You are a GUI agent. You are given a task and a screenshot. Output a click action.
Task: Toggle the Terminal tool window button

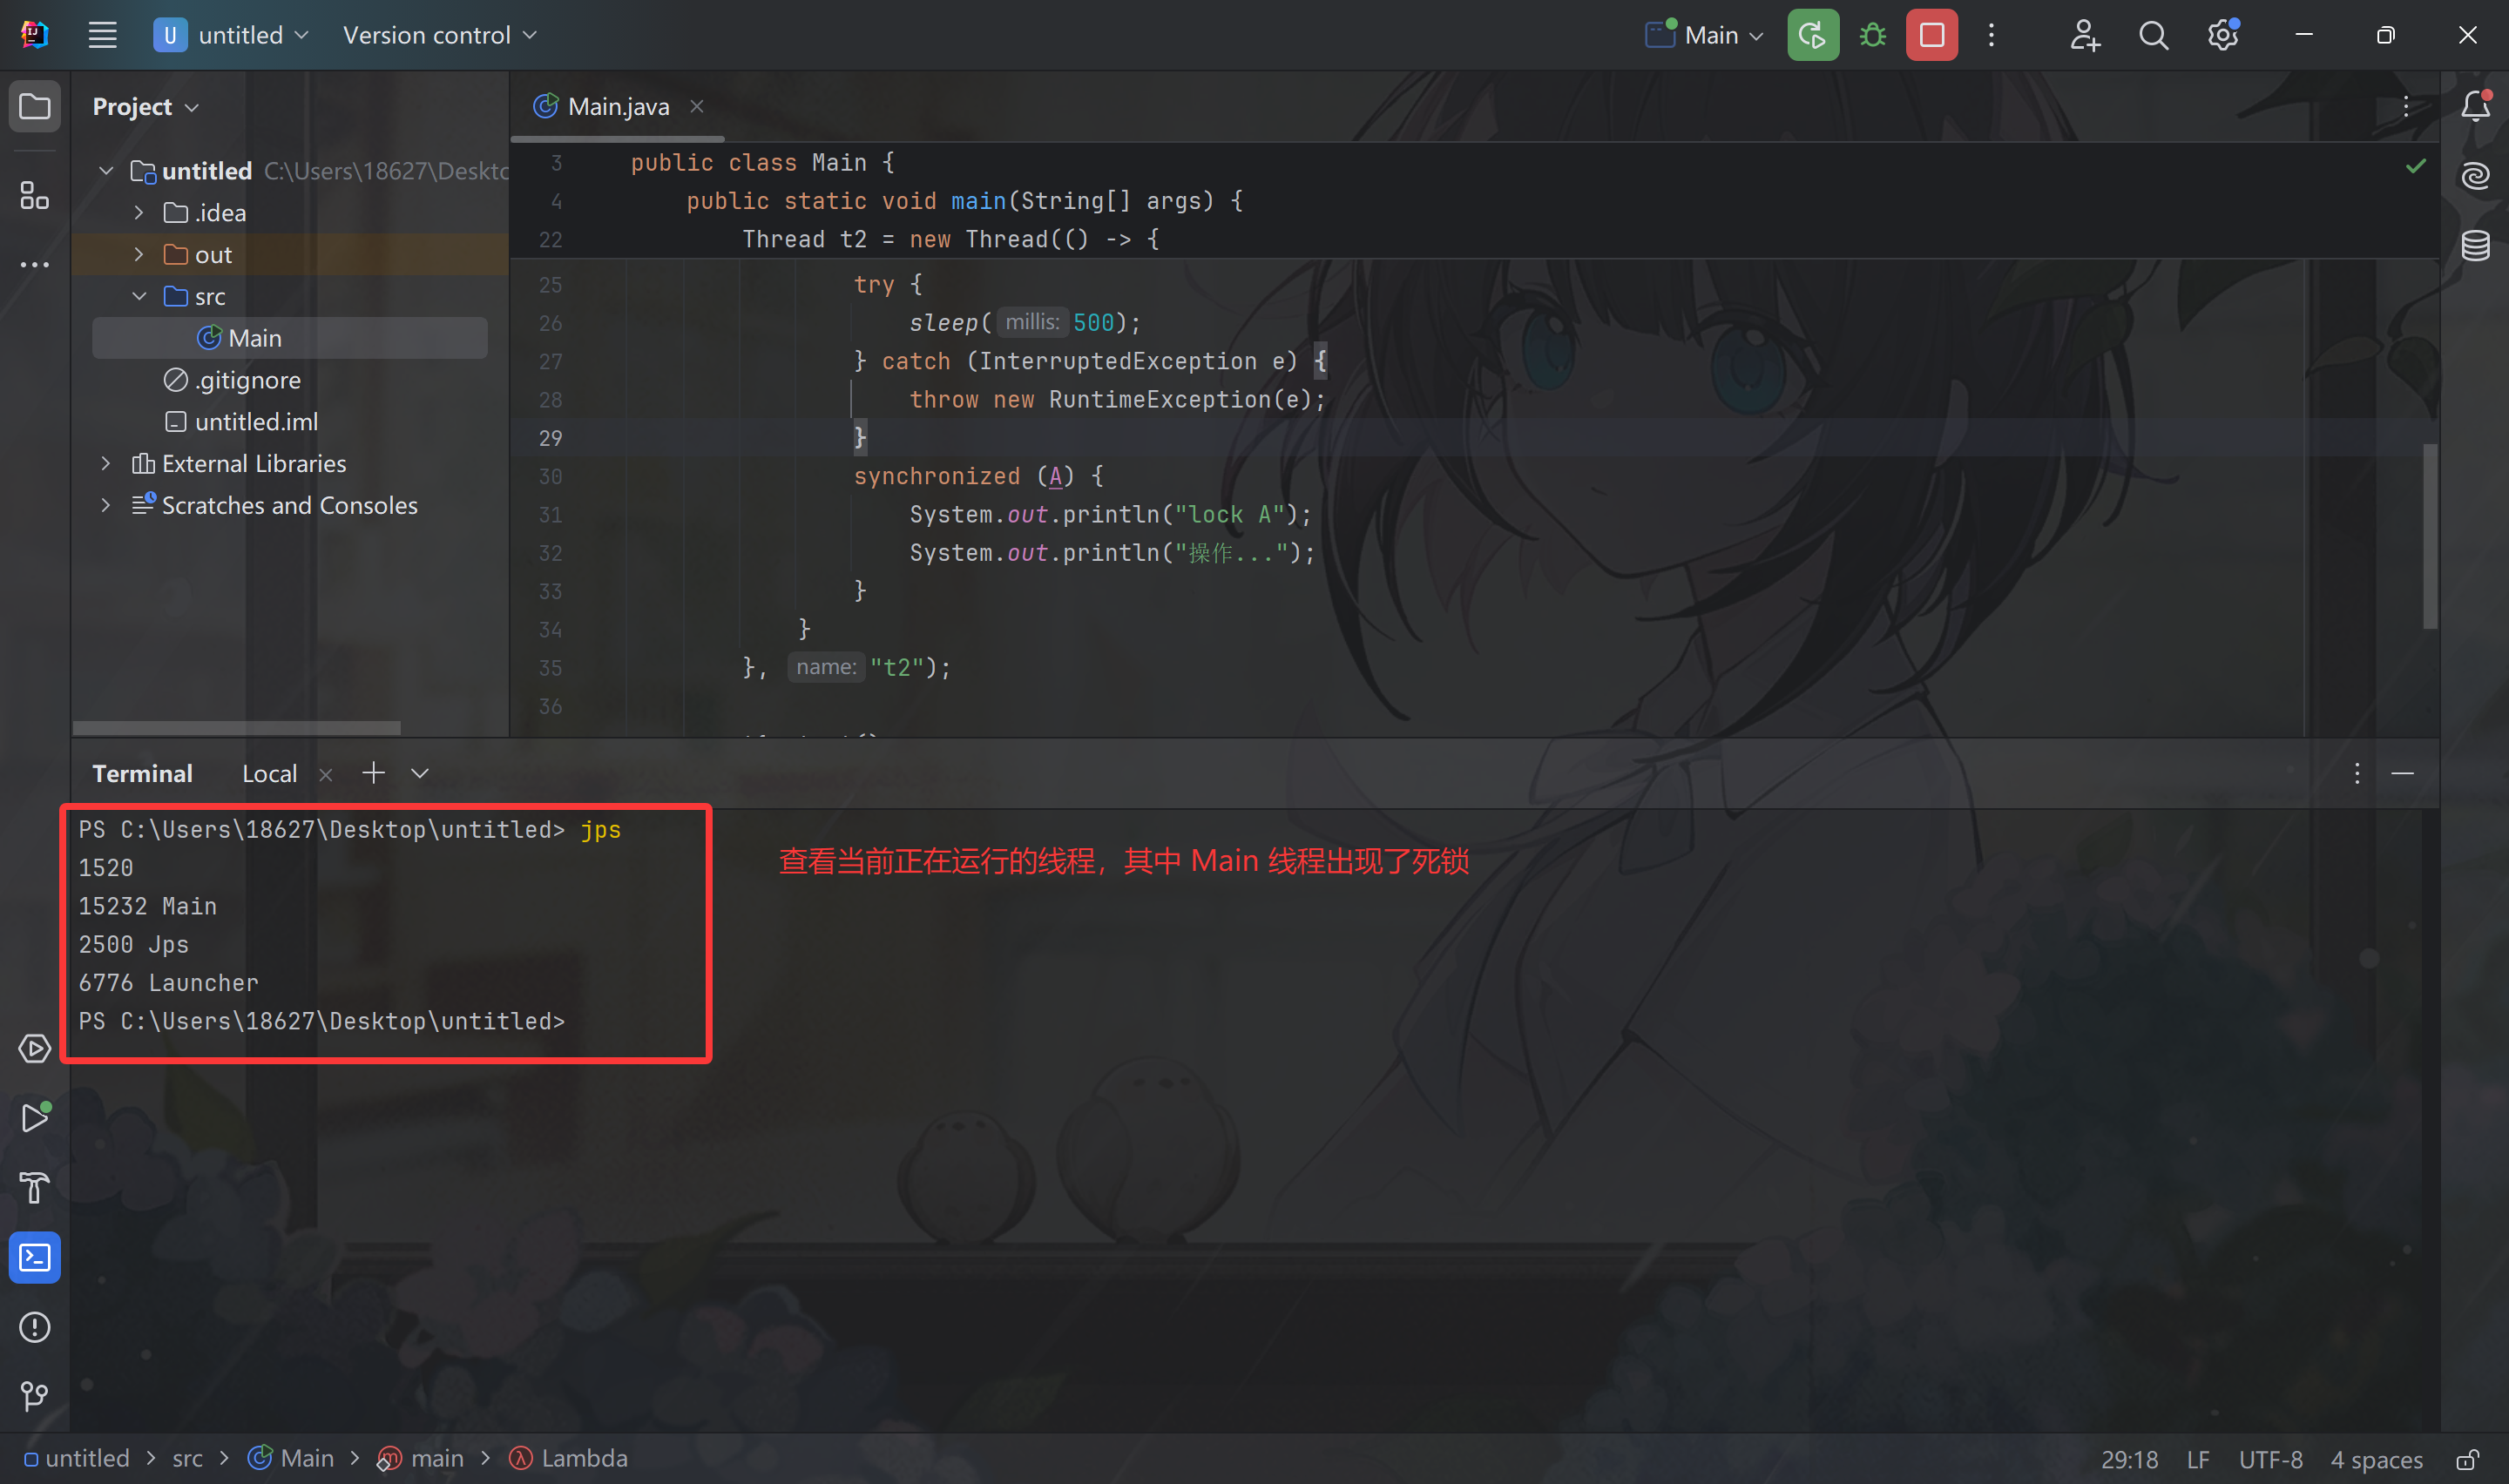tap(34, 1257)
